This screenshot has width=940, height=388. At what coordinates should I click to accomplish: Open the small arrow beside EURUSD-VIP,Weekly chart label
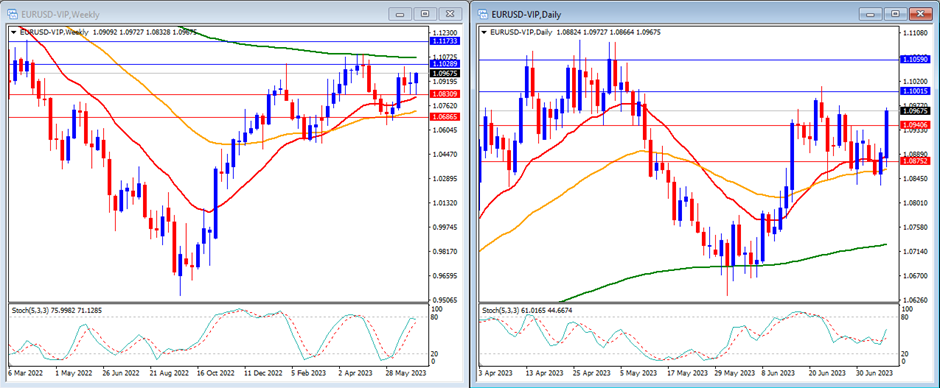[14, 32]
